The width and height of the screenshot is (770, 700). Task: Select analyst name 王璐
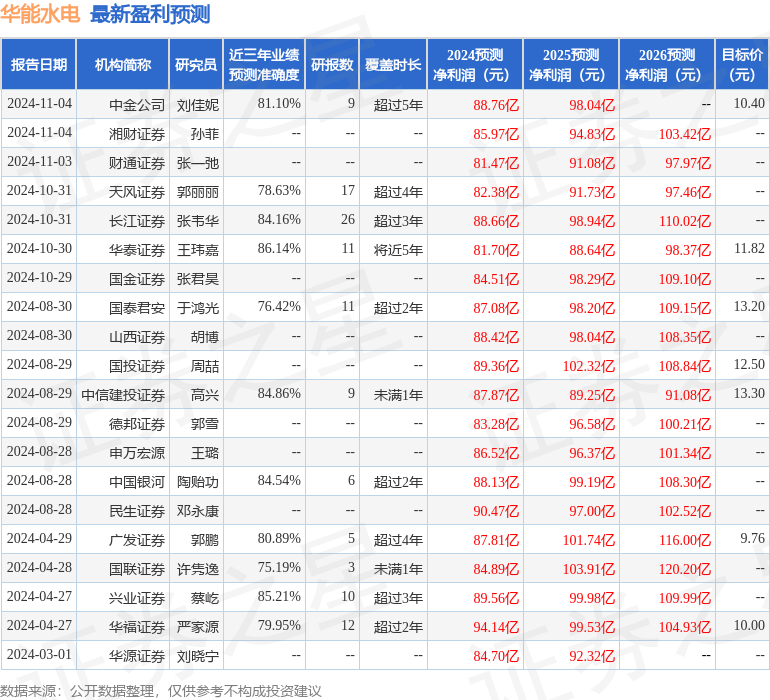click(205, 452)
